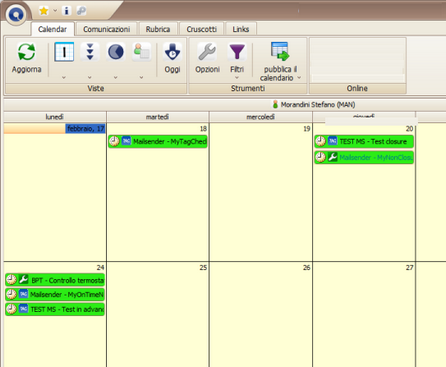Expand dropdown arrow under day view icon
446x367 pixels.
[x=64, y=77]
